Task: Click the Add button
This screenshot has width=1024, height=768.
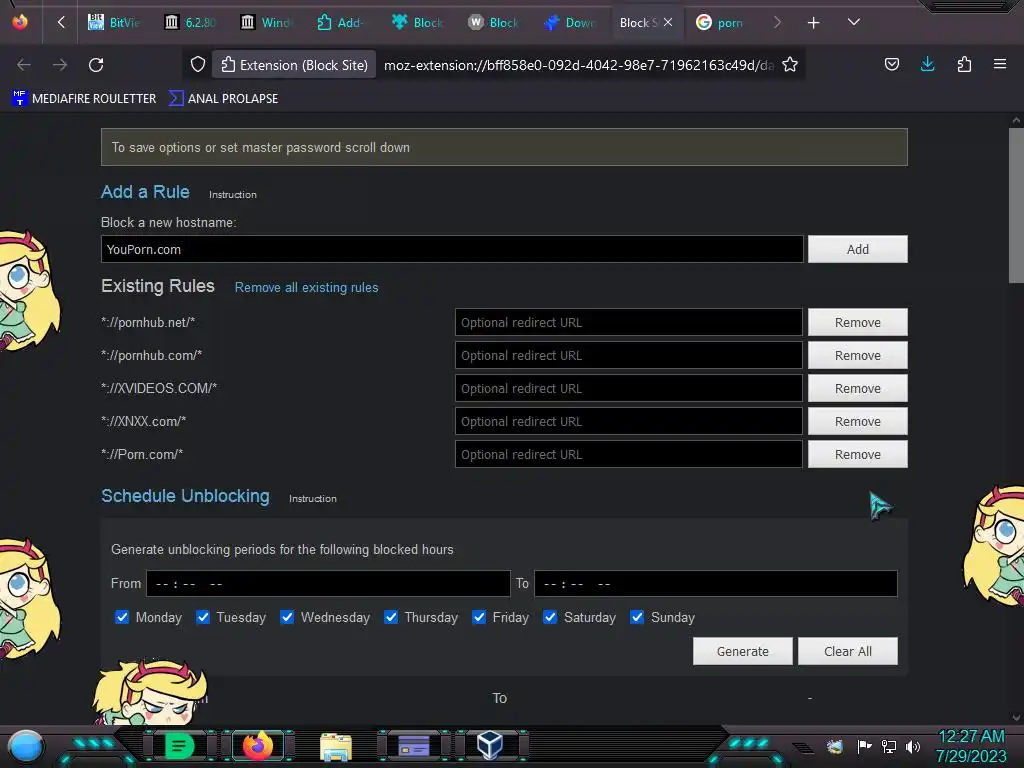Action: tap(857, 249)
